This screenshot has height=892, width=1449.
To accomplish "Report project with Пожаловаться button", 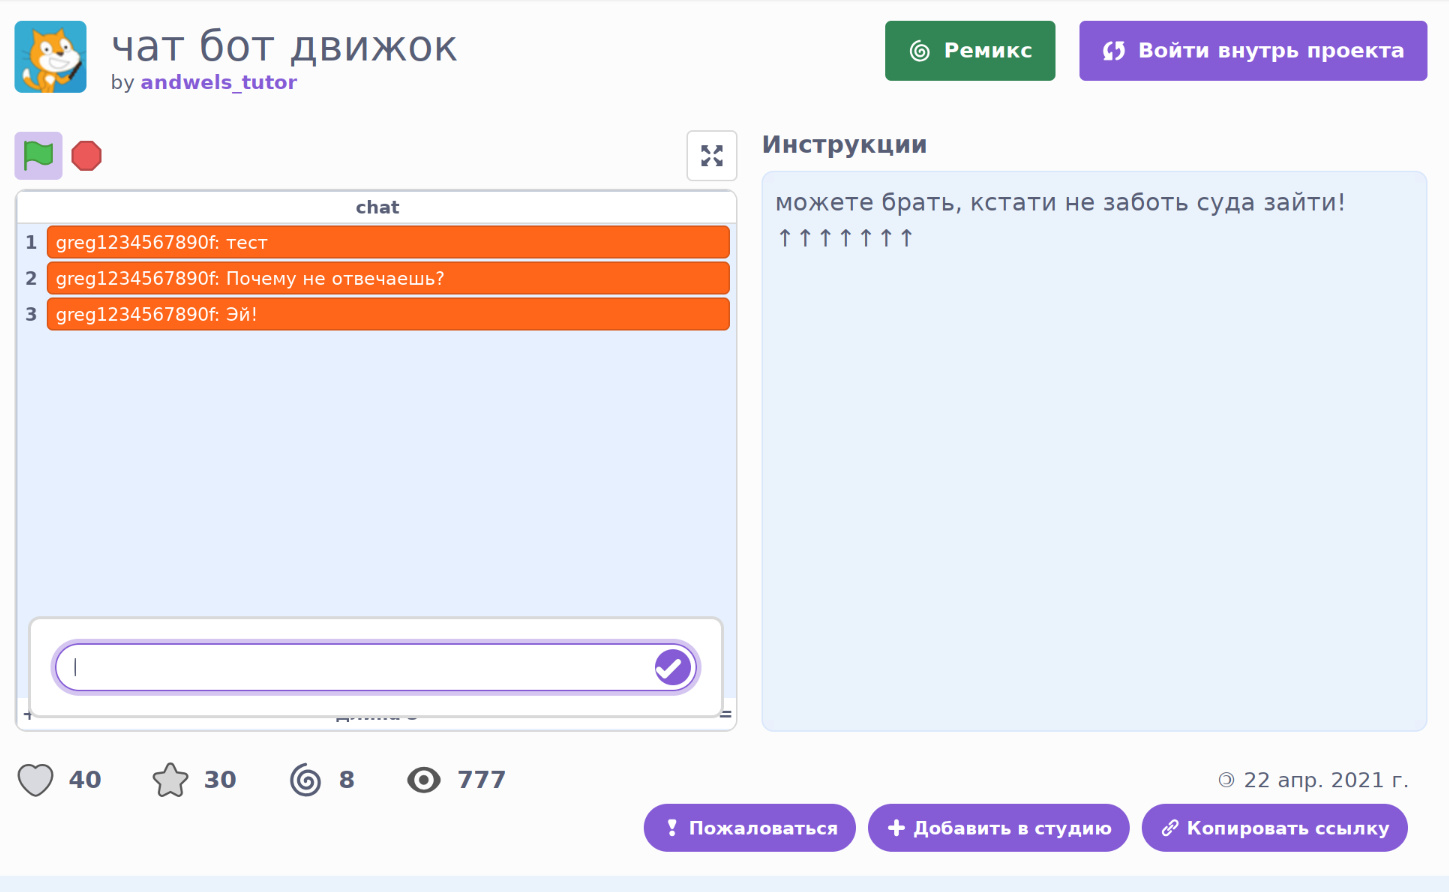I will pos(749,828).
